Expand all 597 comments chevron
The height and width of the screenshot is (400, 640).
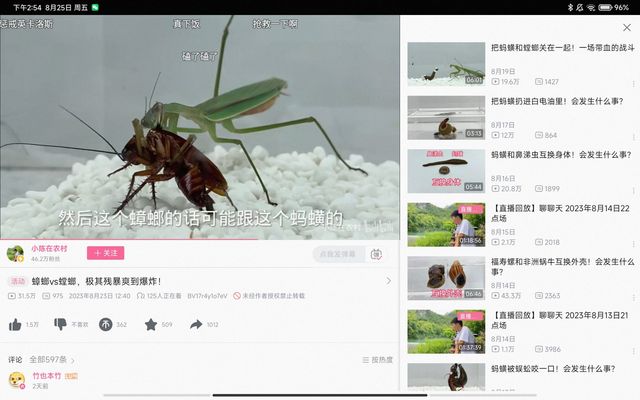tap(73, 360)
